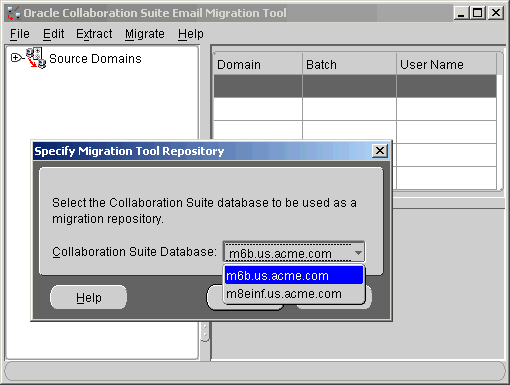Click the Batch column header

click(x=349, y=64)
